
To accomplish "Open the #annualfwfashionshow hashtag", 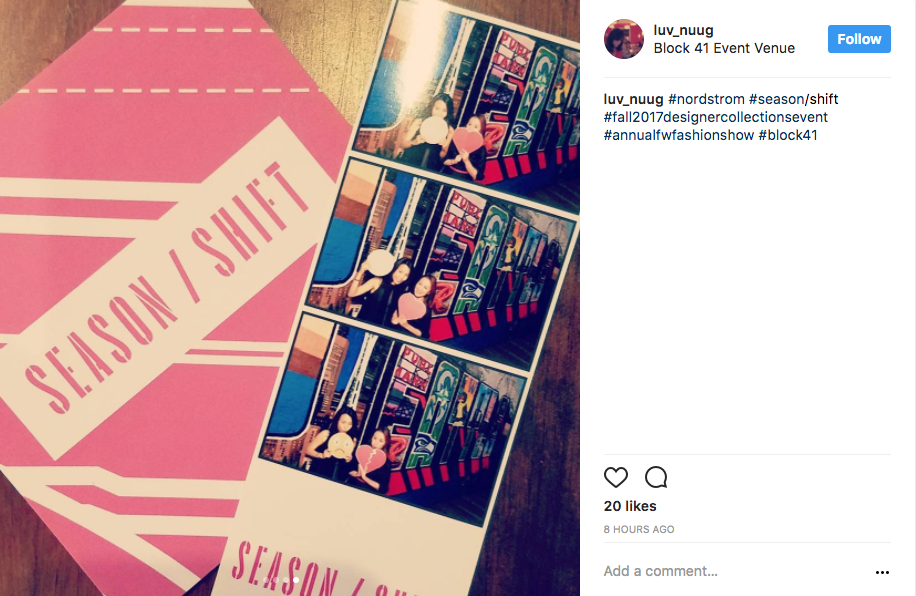I will [679, 136].
